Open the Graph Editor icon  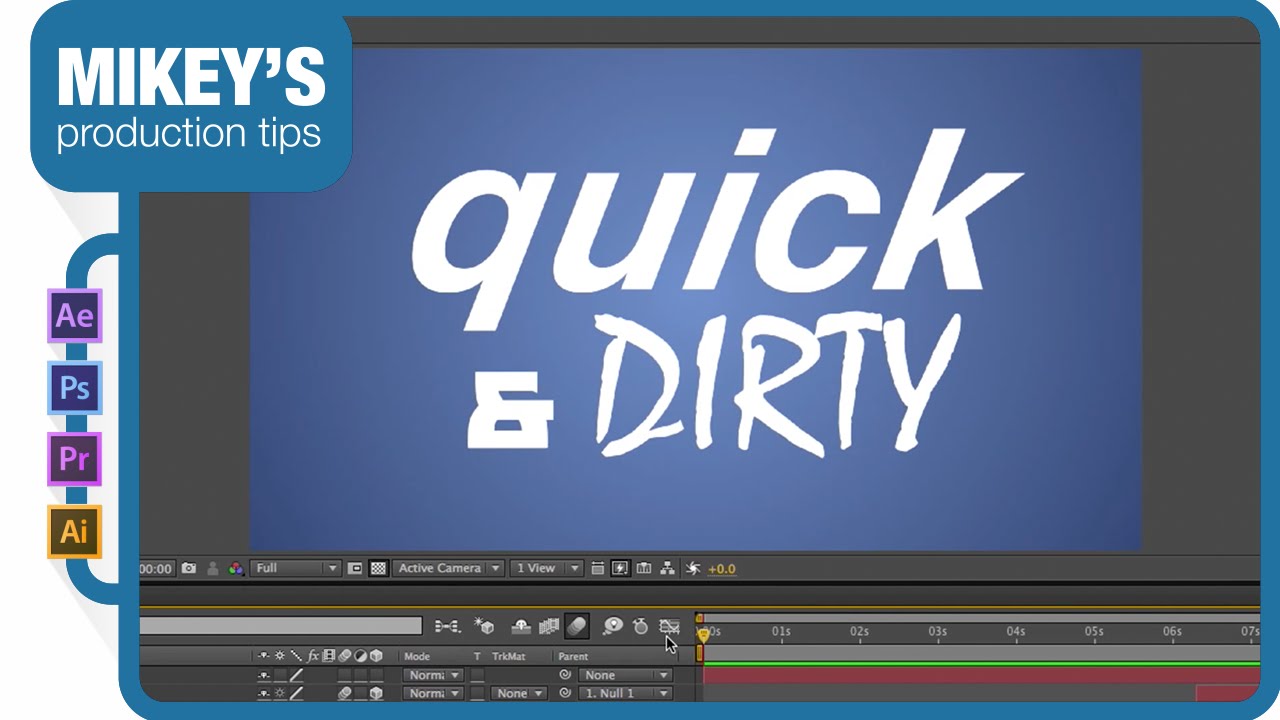[670, 627]
